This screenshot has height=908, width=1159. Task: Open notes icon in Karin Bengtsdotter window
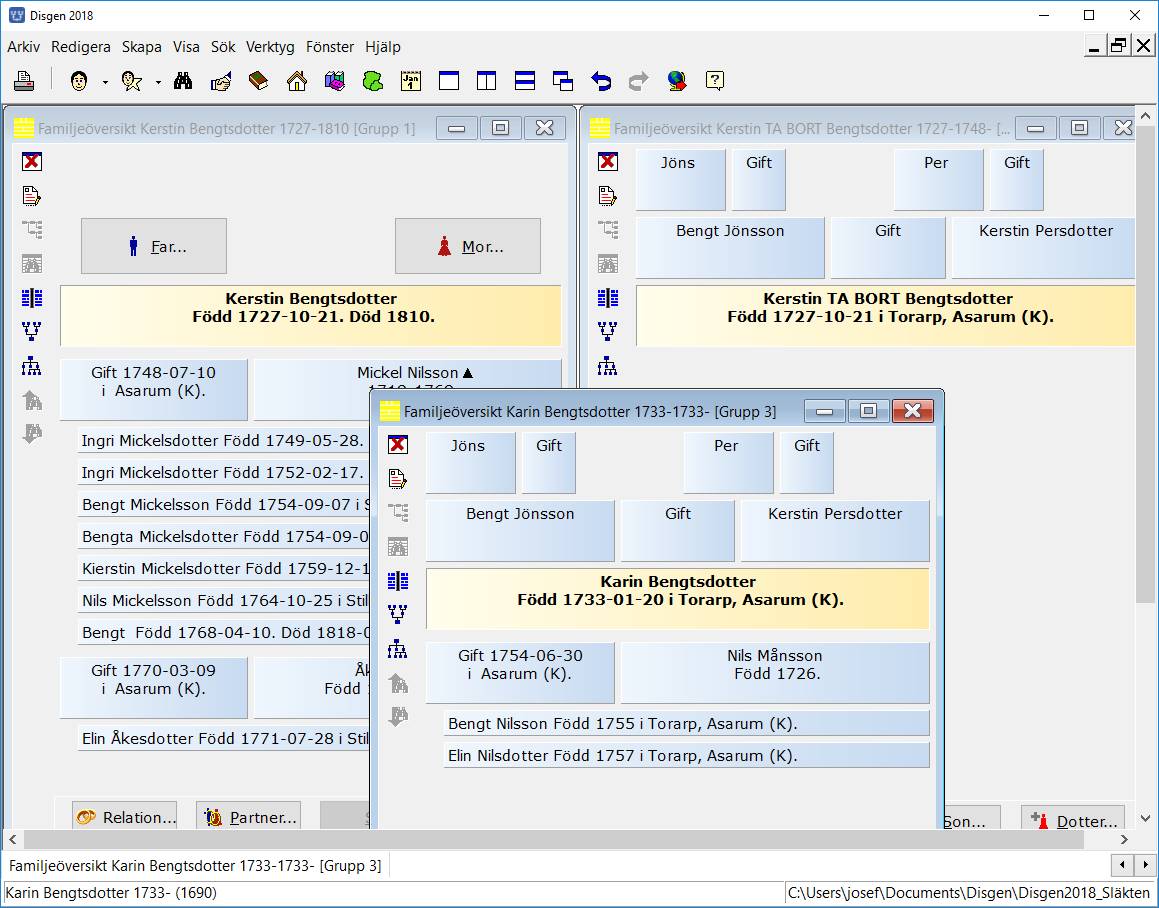click(x=398, y=478)
